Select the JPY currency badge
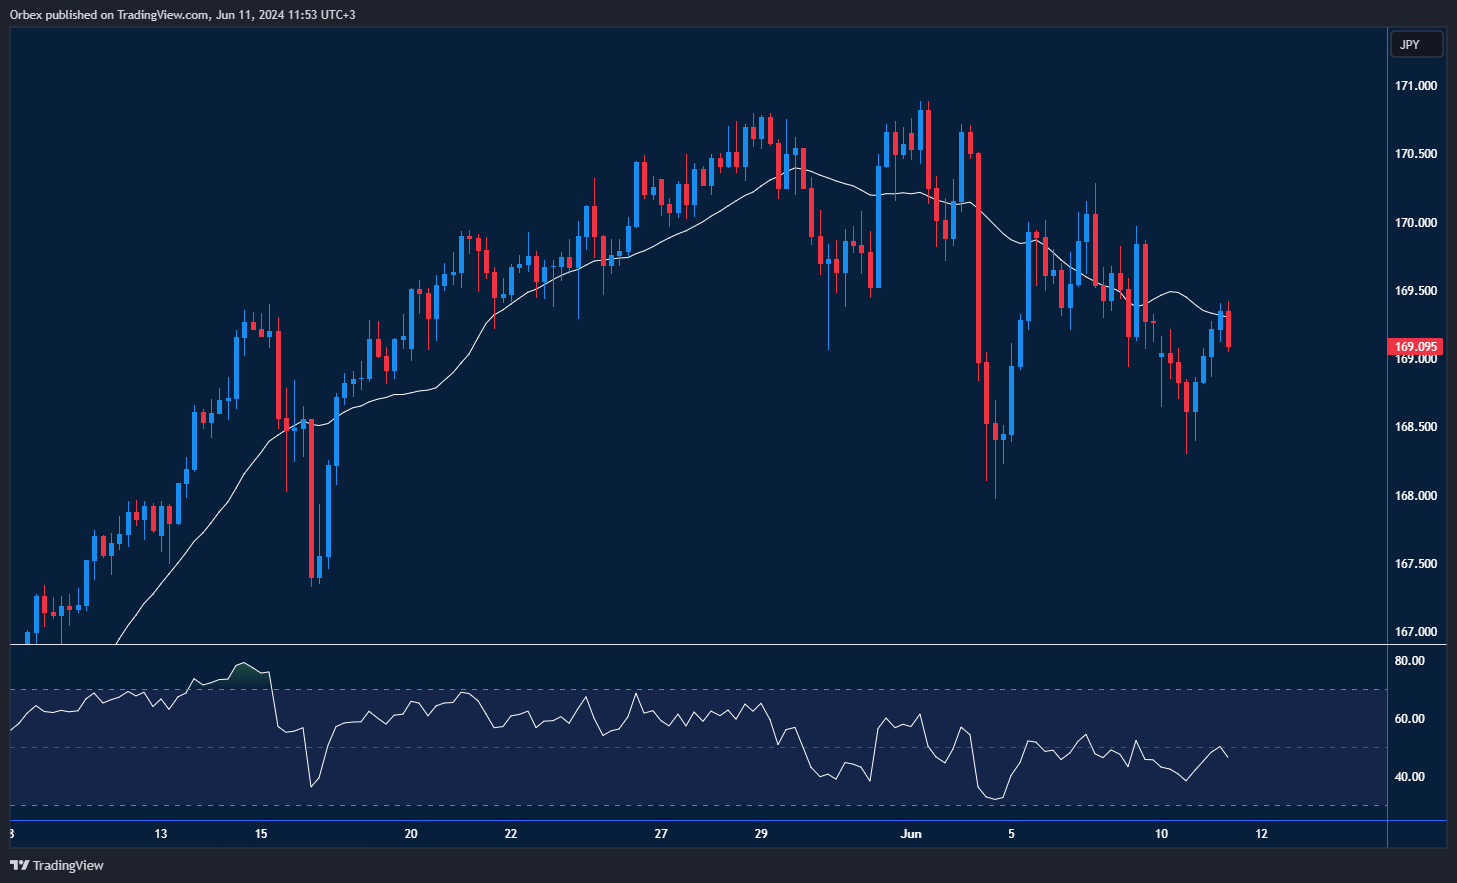This screenshot has width=1457, height=883. pos(1416,44)
